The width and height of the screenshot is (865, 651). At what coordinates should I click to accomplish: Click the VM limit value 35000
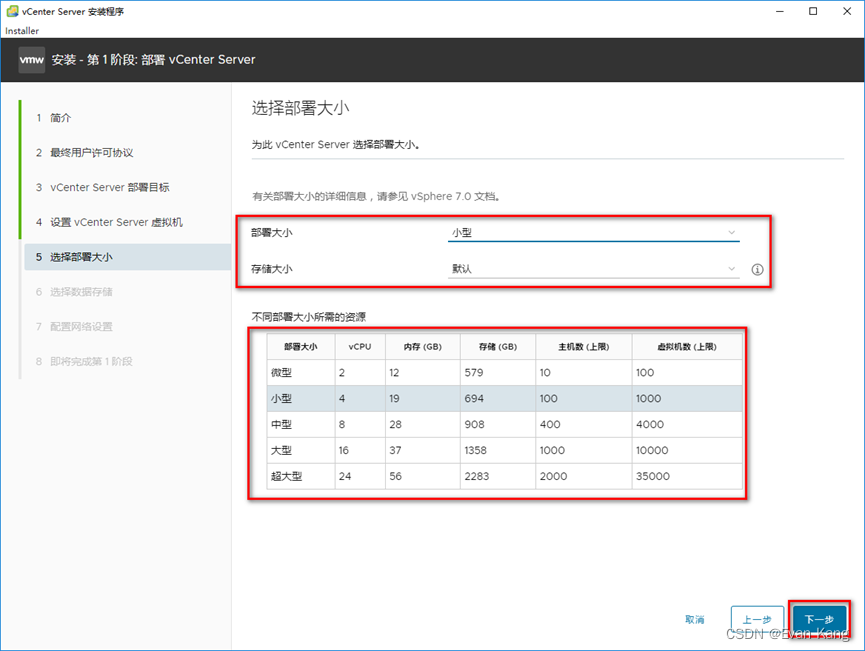[x=653, y=476]
